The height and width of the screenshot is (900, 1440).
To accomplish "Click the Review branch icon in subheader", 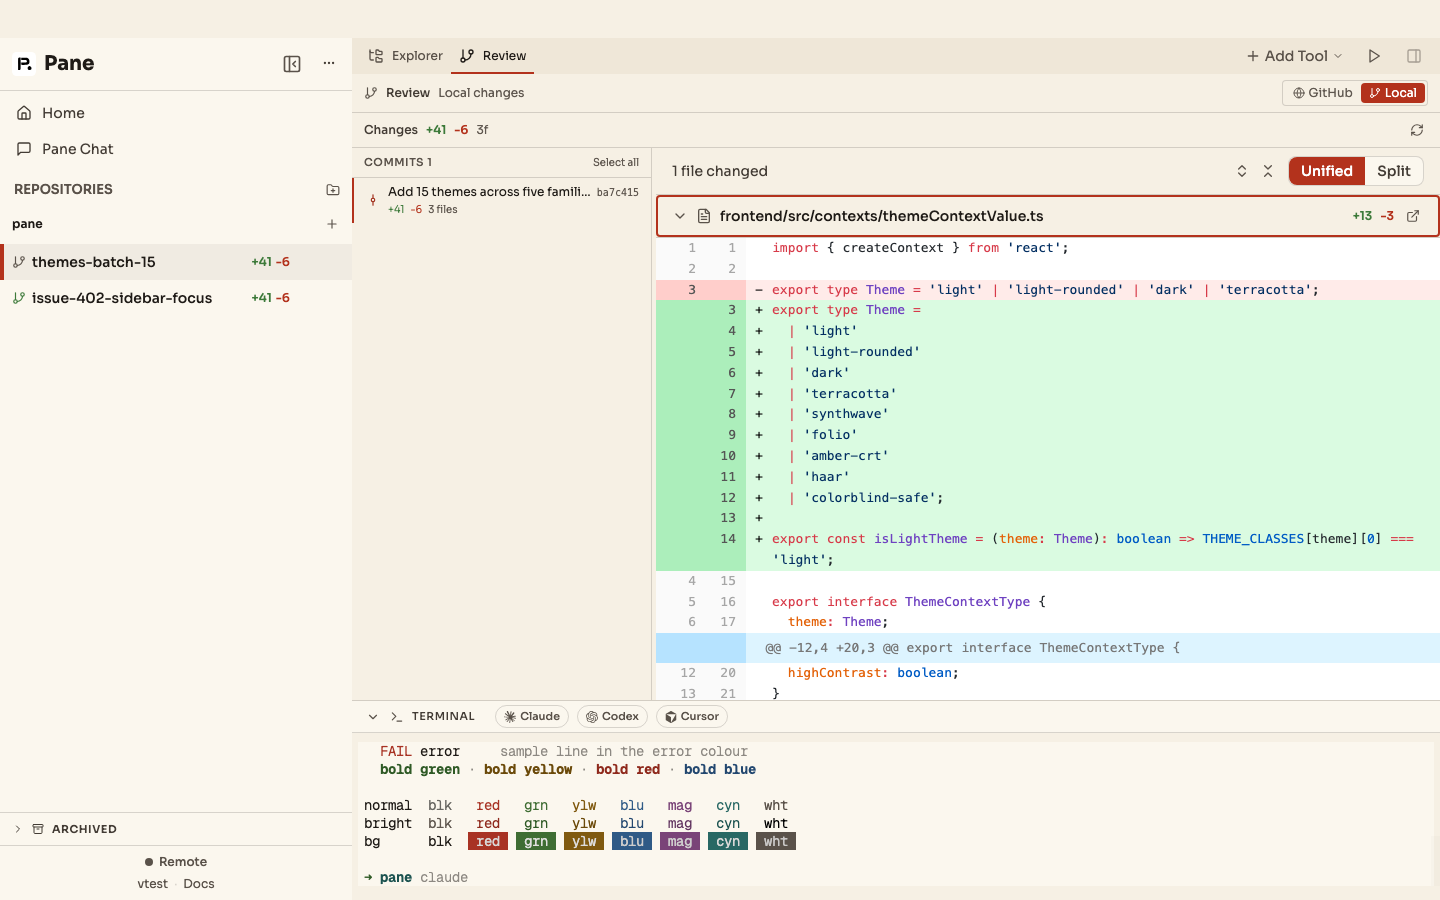I will tap(371, 93).
